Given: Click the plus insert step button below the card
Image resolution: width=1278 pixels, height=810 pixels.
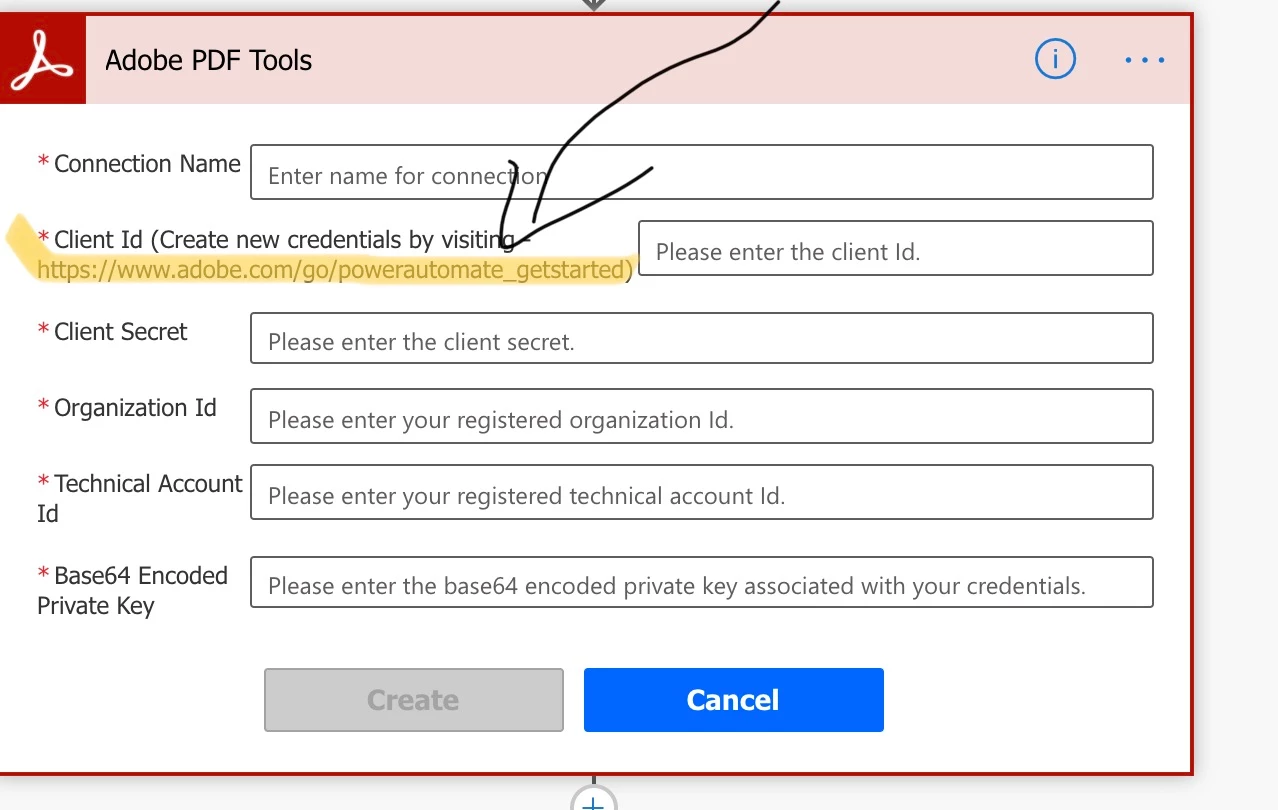Looking at the screenshot, I should [594, 800].
